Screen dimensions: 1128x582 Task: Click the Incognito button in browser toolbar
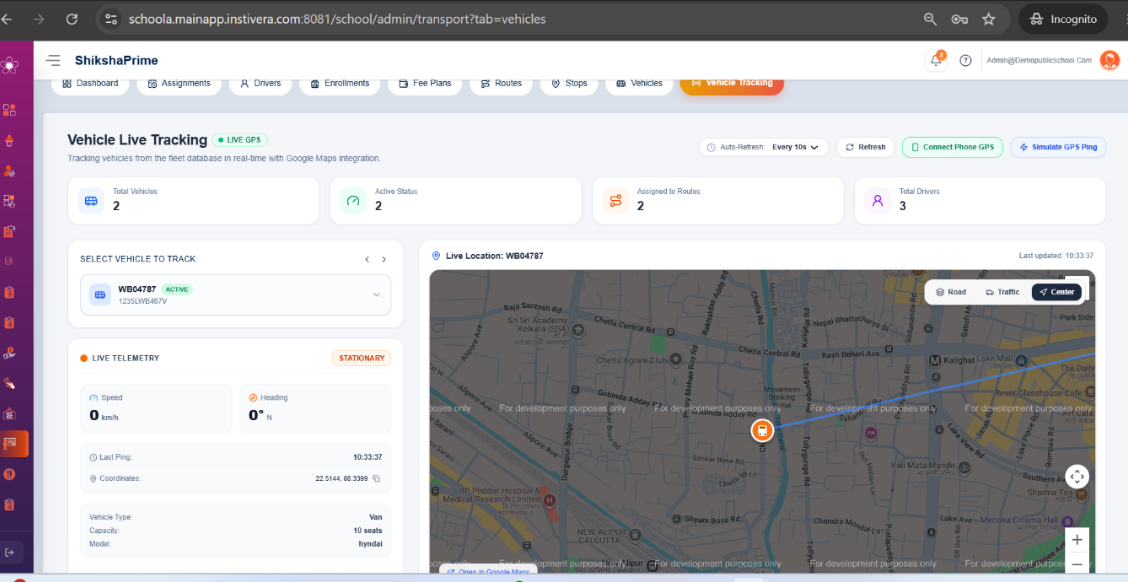(1063, 19)
